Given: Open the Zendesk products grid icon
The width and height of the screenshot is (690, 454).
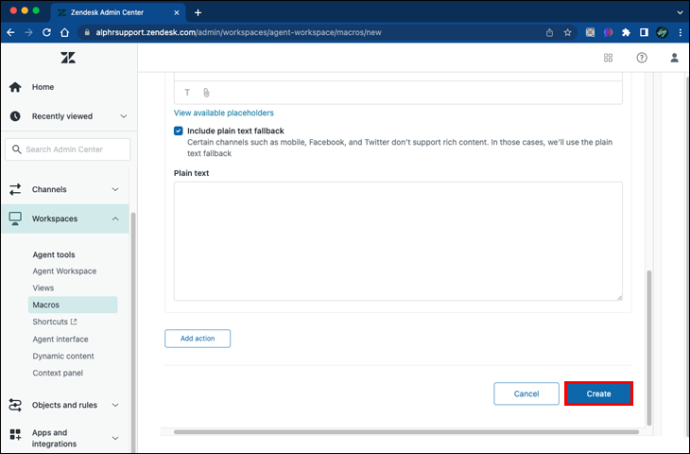Looking at the screenshot, I should [608, 58].
